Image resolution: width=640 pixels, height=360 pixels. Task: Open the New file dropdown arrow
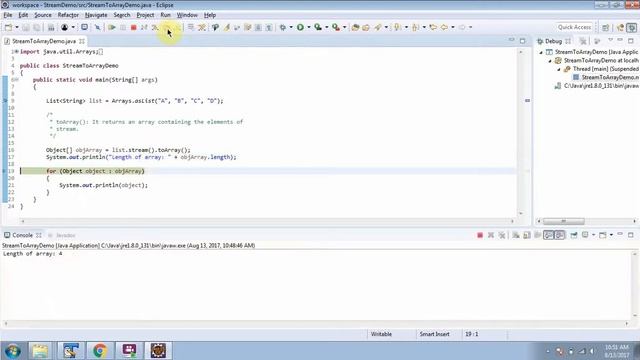click(x=17, y=27)
